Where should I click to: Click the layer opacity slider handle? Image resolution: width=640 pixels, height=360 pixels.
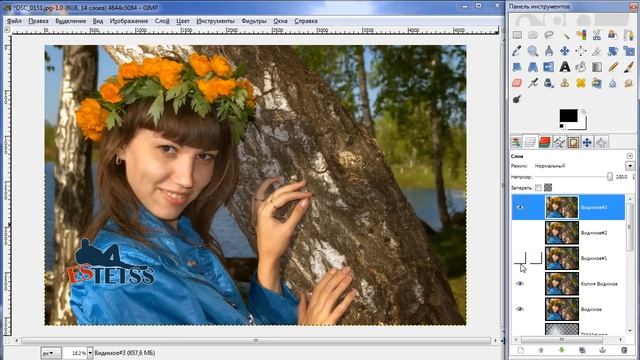(x=610, y=177)
